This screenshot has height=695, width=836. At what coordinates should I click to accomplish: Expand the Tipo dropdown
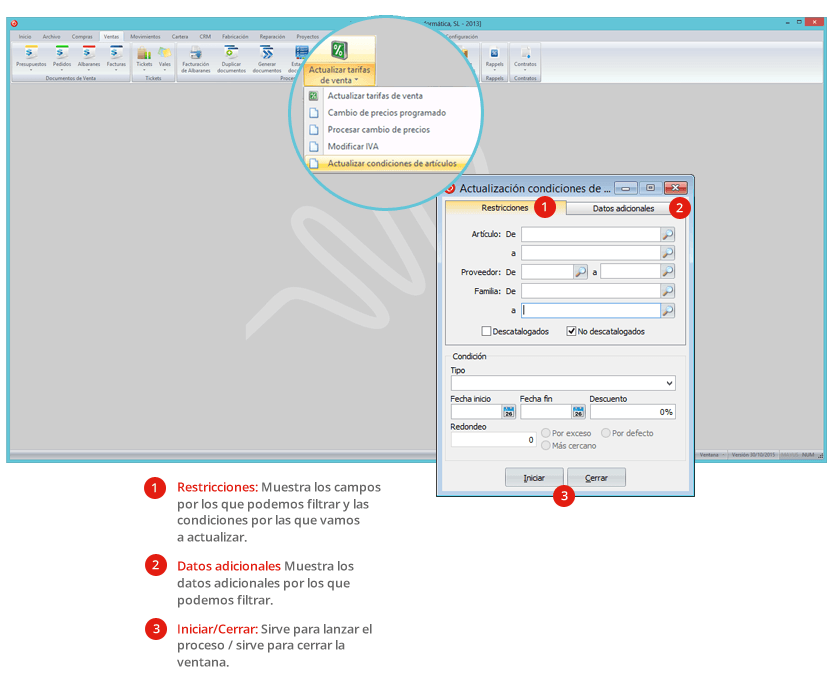pos(668,383)
